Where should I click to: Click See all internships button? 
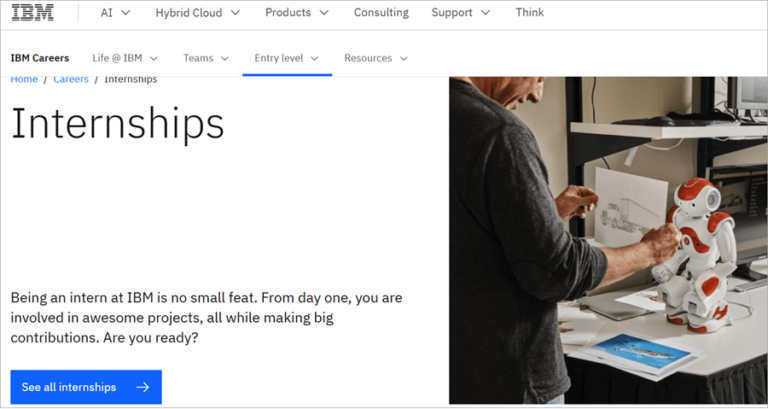(x=86, y=387)
